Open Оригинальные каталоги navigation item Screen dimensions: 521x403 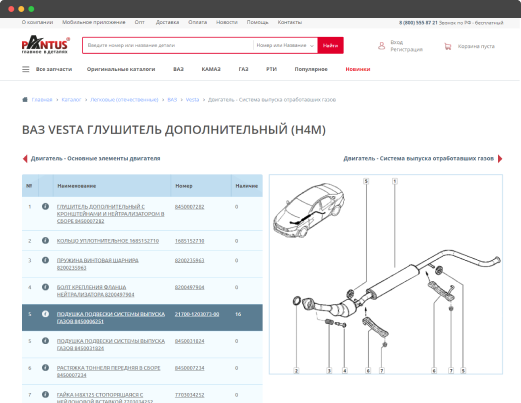click(x=121, y=69)
